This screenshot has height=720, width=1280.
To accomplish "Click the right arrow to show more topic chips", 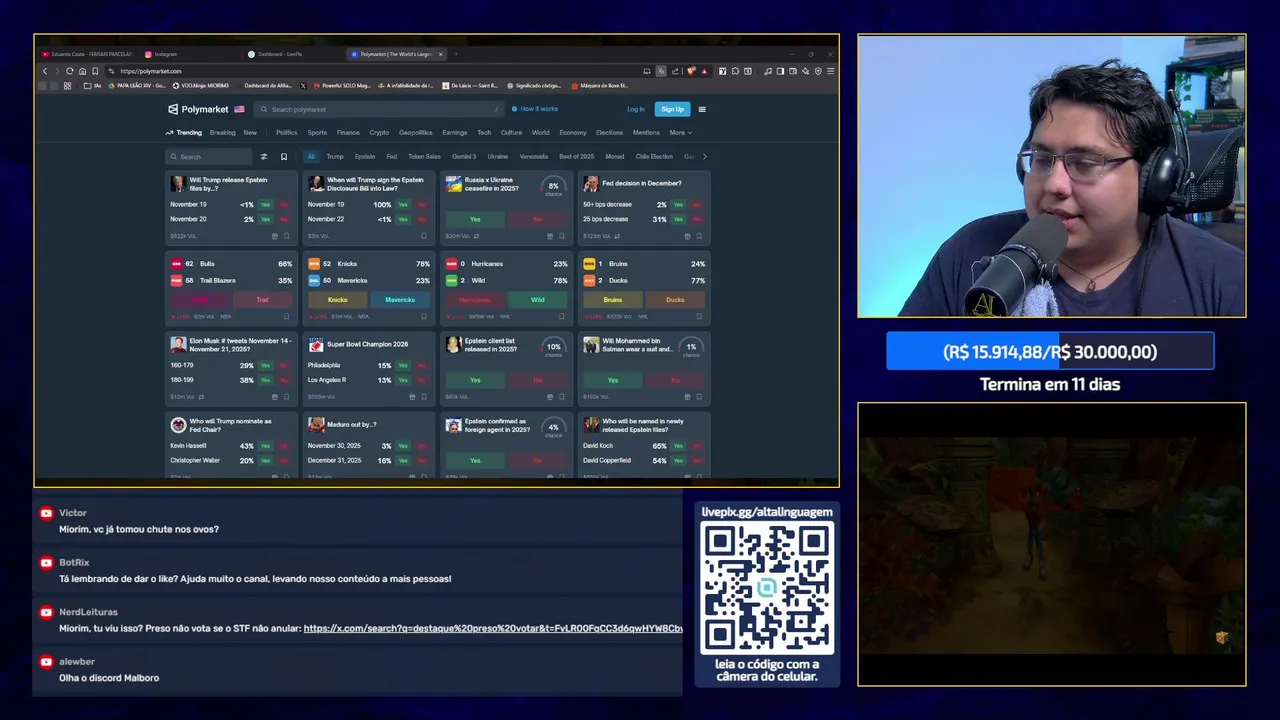I will click(704, 156).
